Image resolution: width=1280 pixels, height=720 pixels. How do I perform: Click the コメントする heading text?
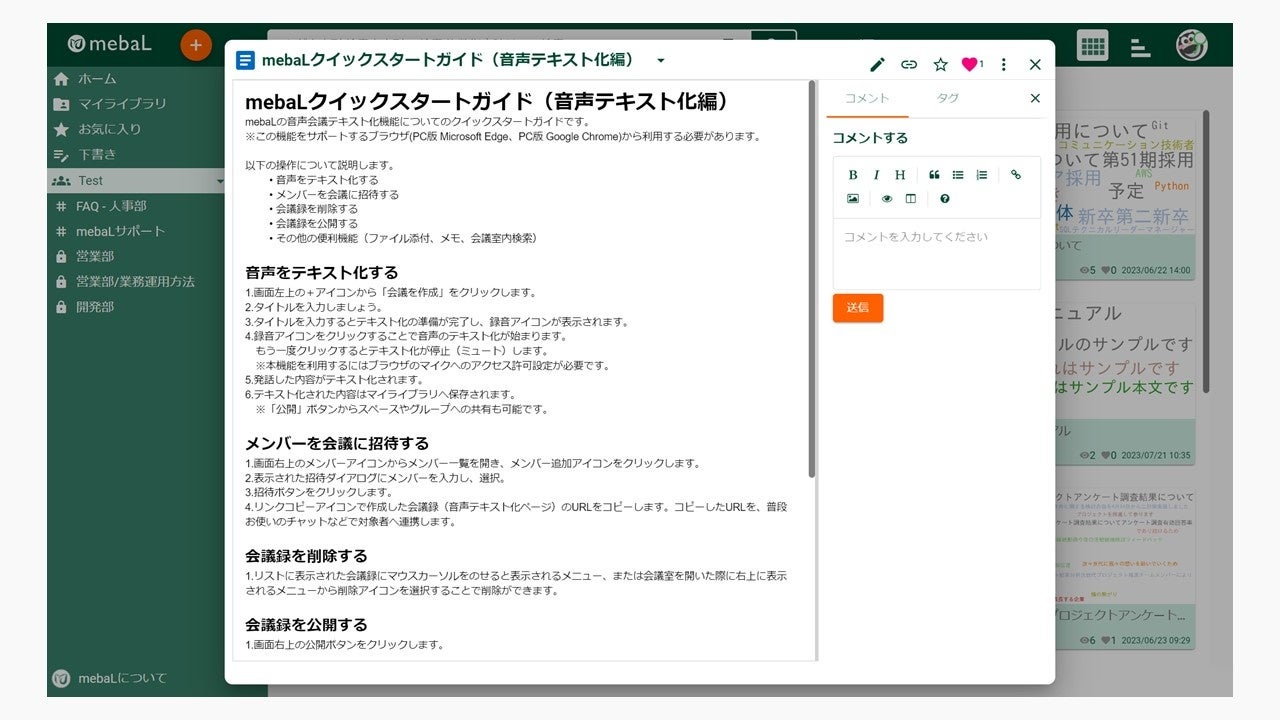click(x=870, y=138)
